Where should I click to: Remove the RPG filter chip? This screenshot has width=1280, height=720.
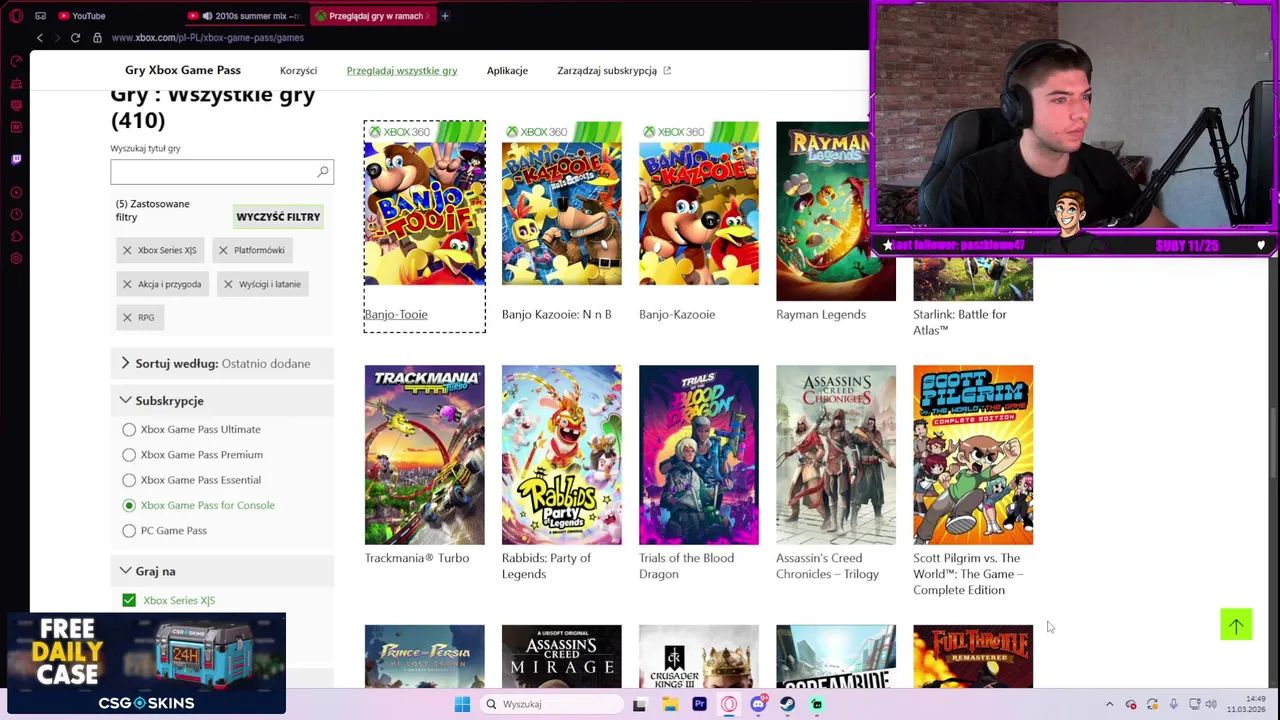(127, 317)
